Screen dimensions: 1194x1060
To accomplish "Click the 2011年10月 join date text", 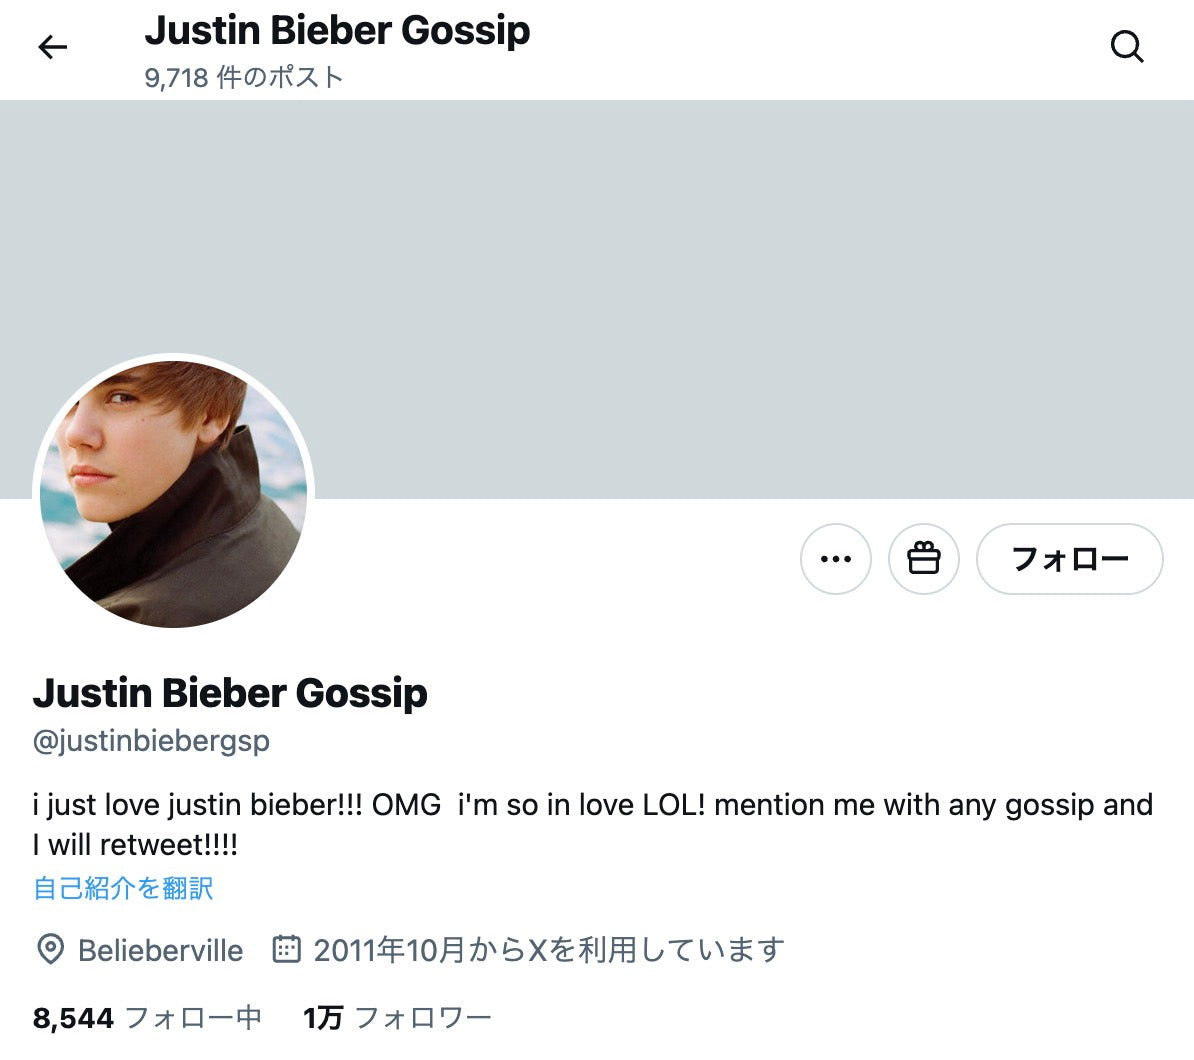I will [548, 949].
